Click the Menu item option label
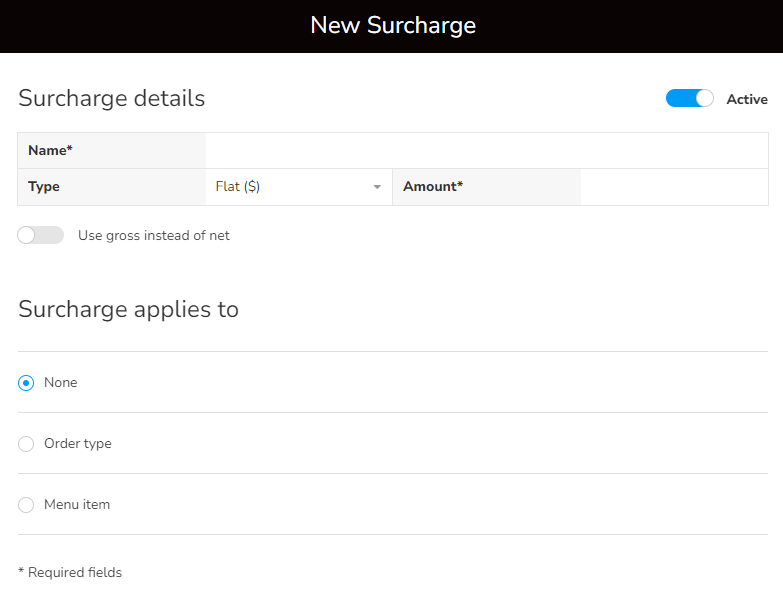This screenshot has height=600, width=783. click(x=77, y=505)
